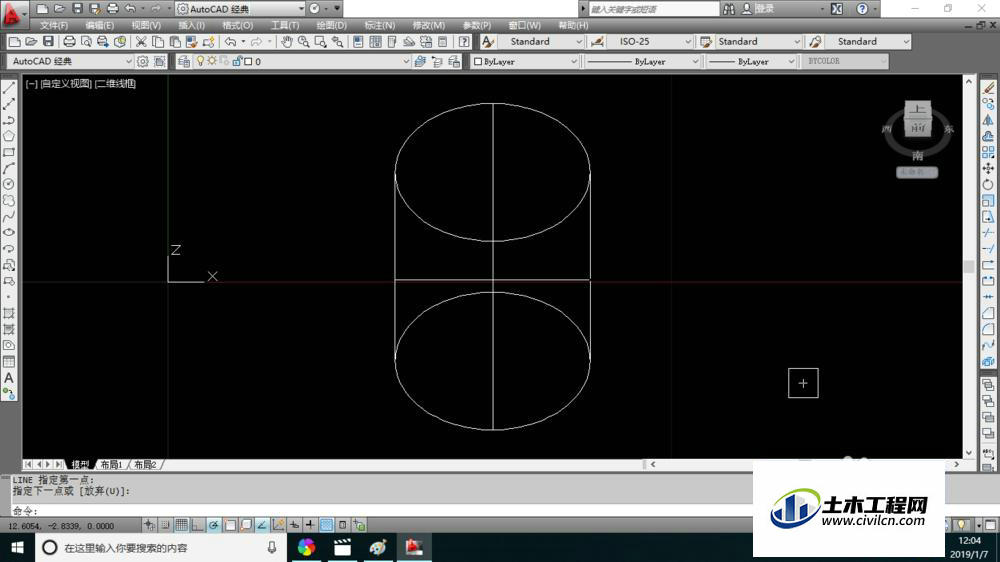Click the Pan hand icon
The height and width of the screenshot is (562, 1000).
287,41
